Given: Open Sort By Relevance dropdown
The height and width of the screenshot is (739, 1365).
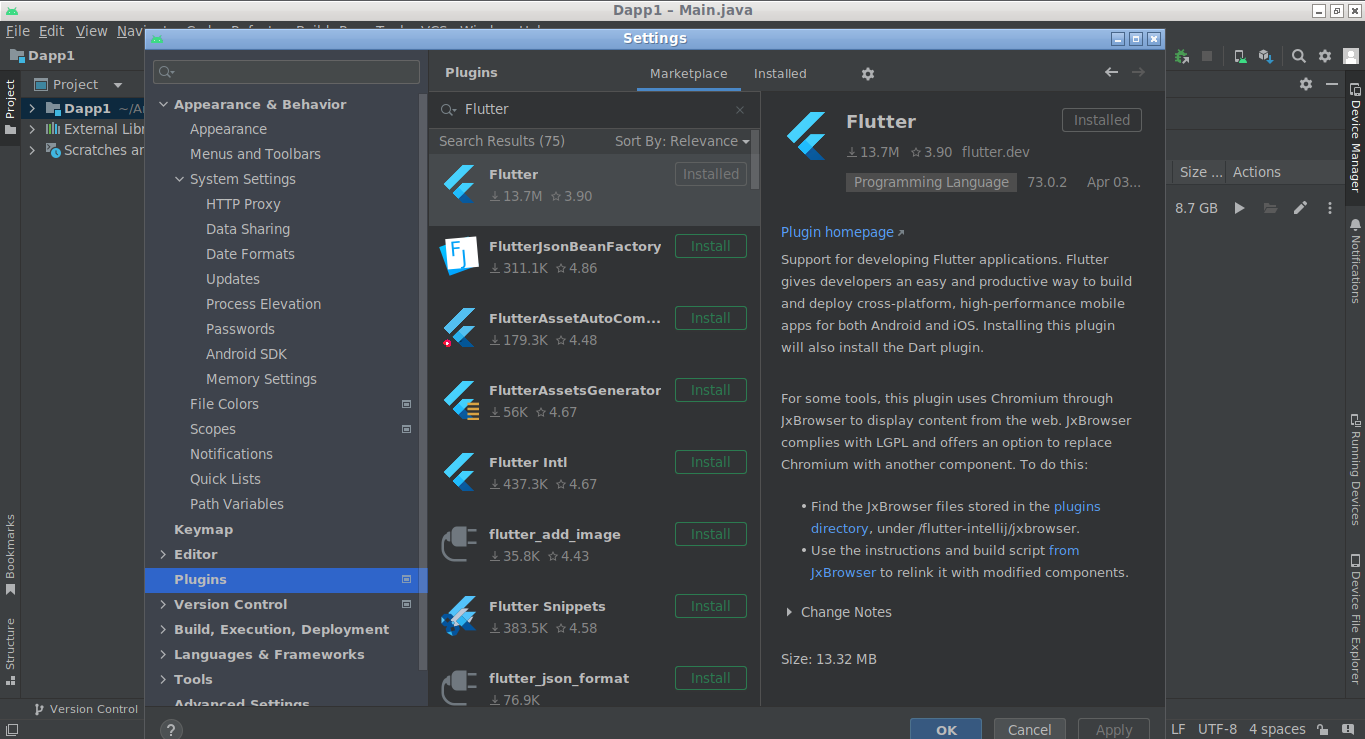Looking at the screenshot, I should click(x=682, y=141).
